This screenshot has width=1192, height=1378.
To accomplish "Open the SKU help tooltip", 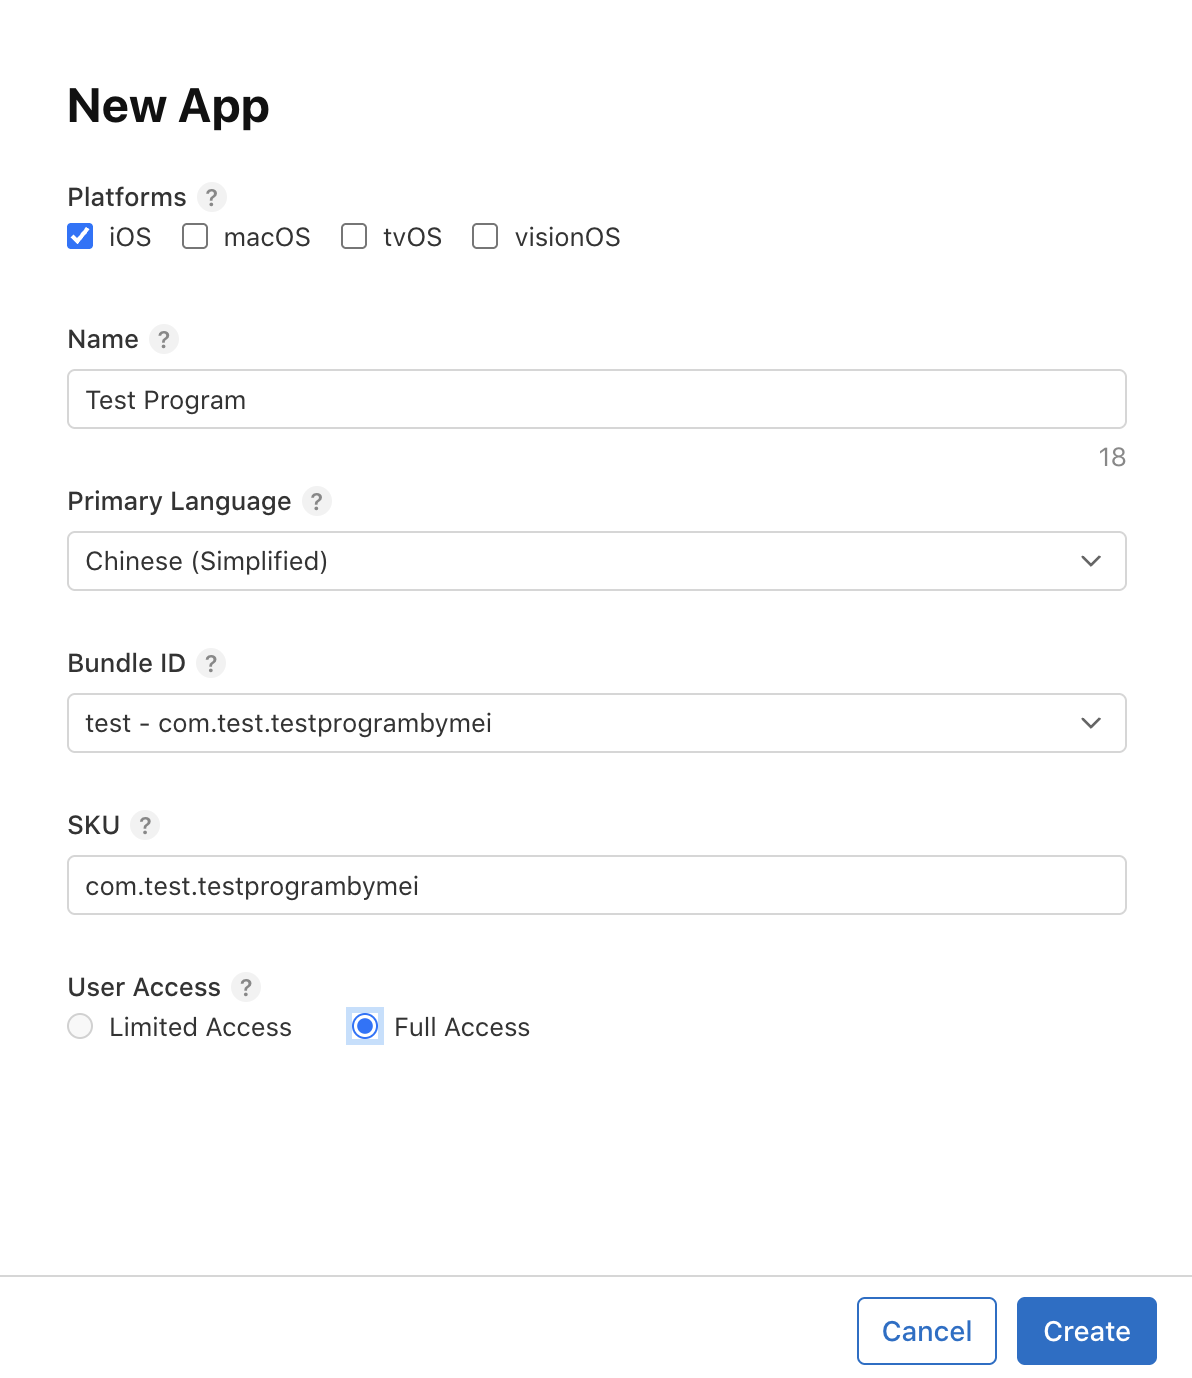I will coord(145,825).
